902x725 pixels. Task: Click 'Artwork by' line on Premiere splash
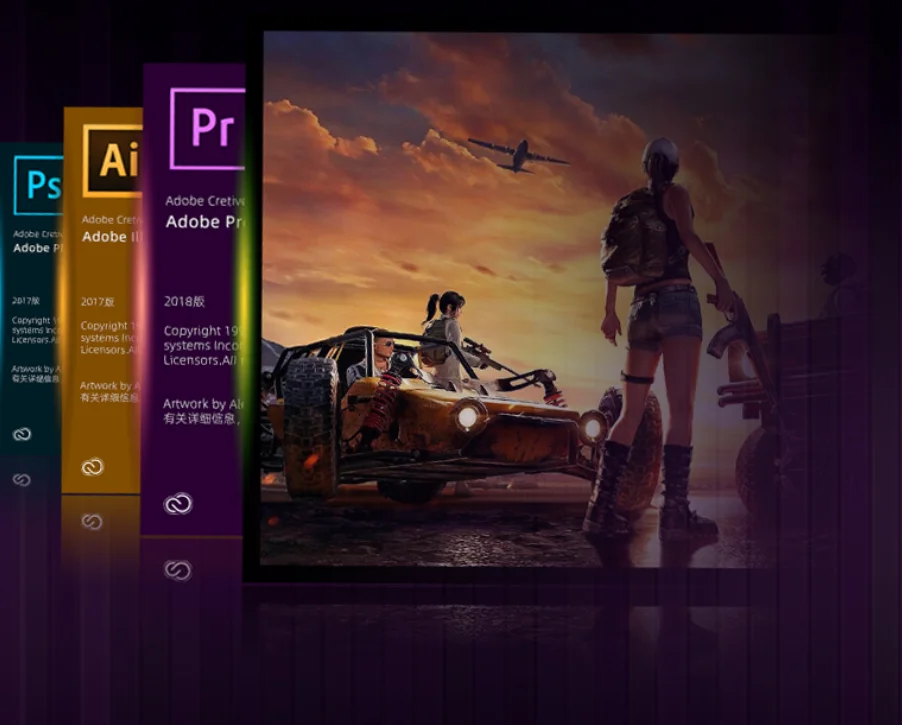(x=203, y=404)
